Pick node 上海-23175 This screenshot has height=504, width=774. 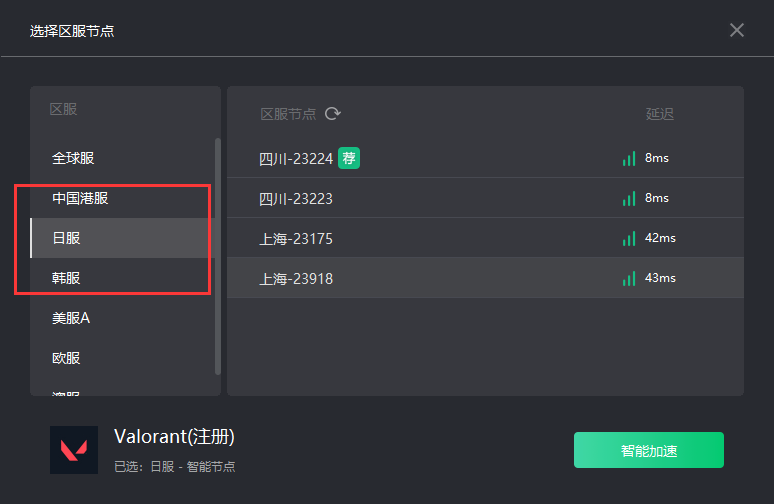295,238
